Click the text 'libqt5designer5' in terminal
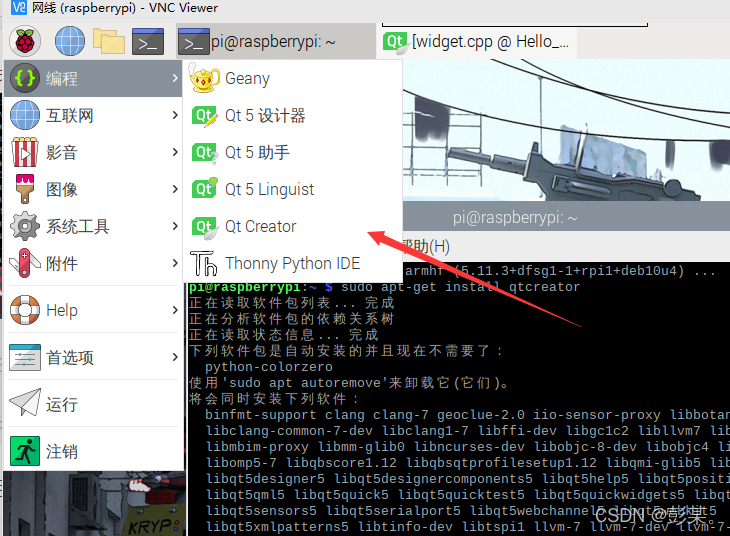The image size is (730, 536). pyautogui.click(x=265, y=479)
